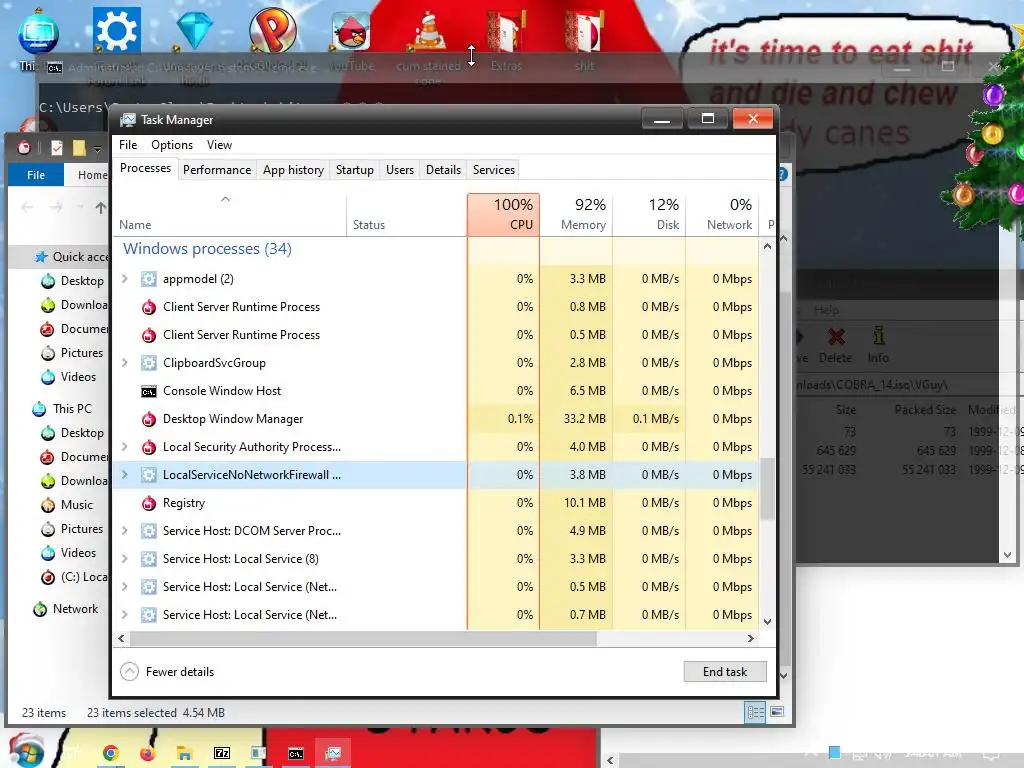Open the View menu in Task Manager

(219, 145)
